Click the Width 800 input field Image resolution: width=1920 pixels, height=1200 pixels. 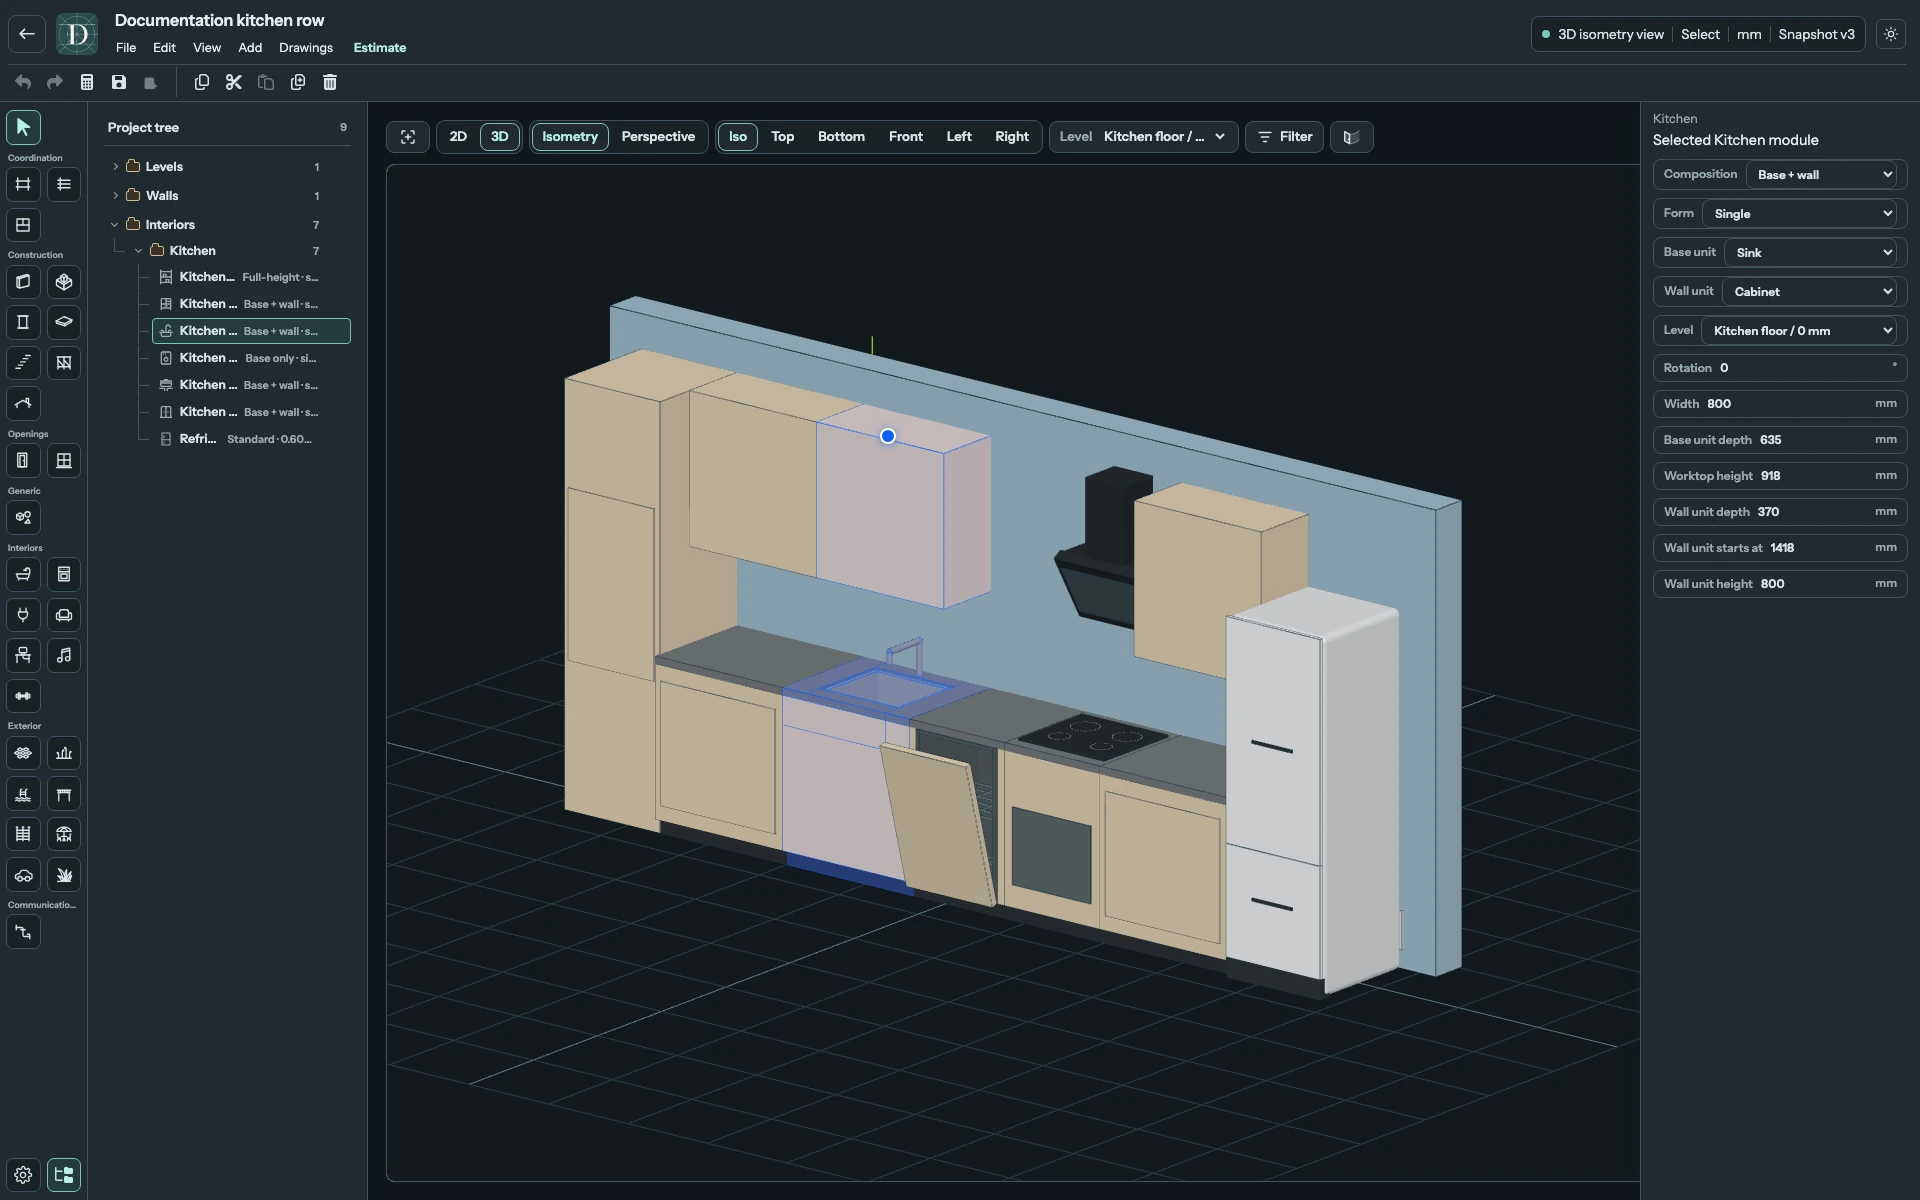(1780, 404)
